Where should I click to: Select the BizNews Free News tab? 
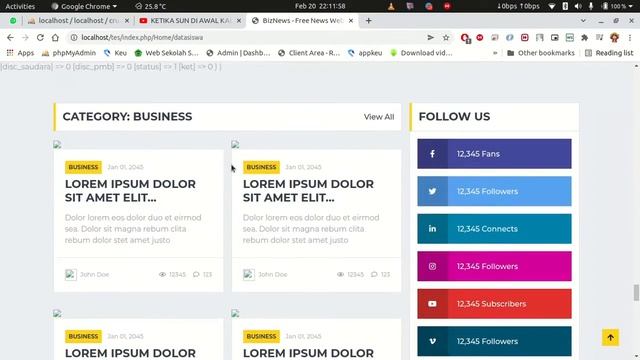tap(301, 20)
